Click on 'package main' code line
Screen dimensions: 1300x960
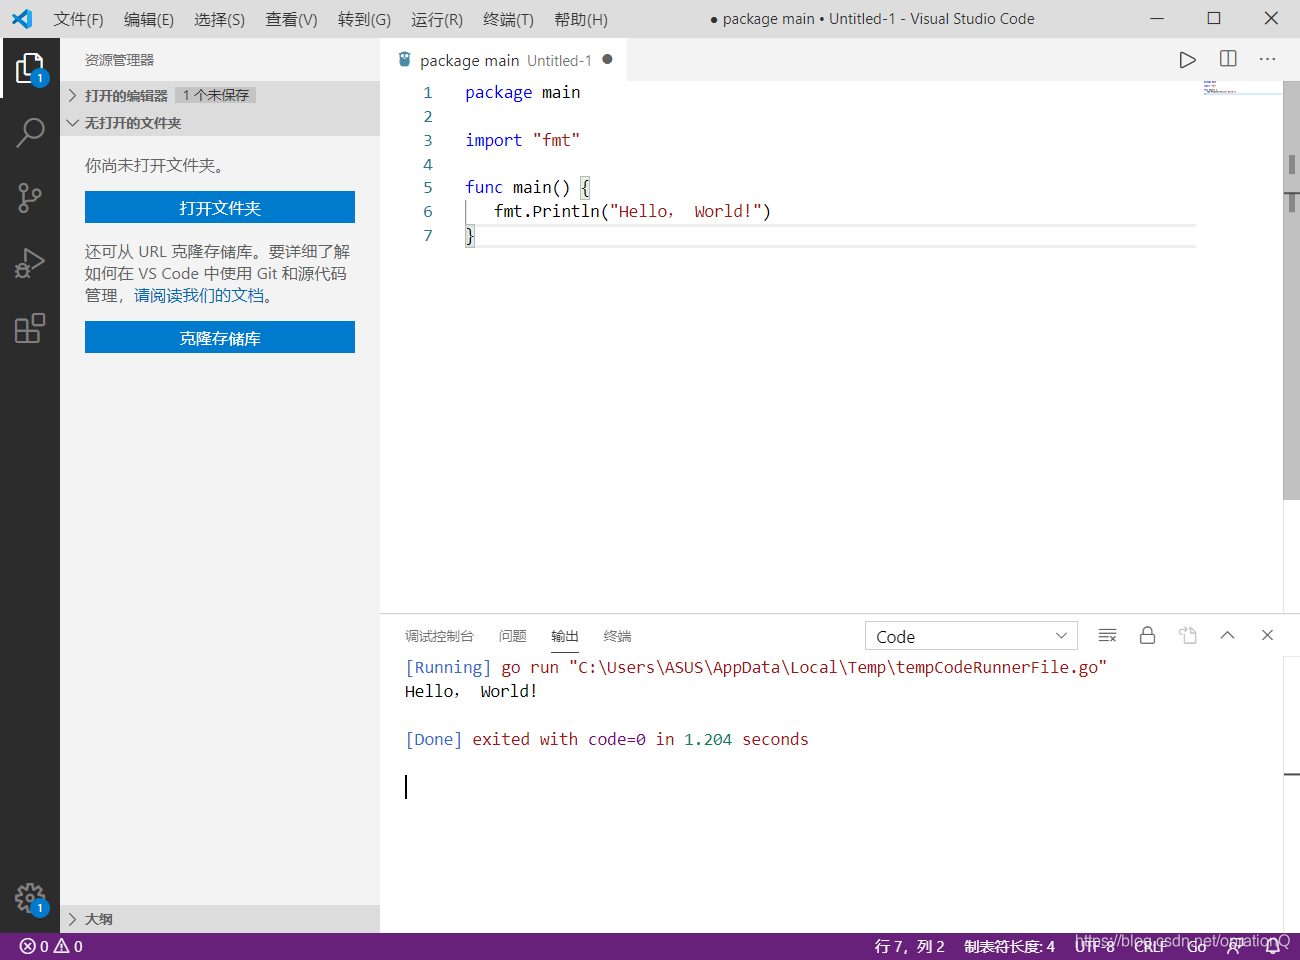coord(522,92)
